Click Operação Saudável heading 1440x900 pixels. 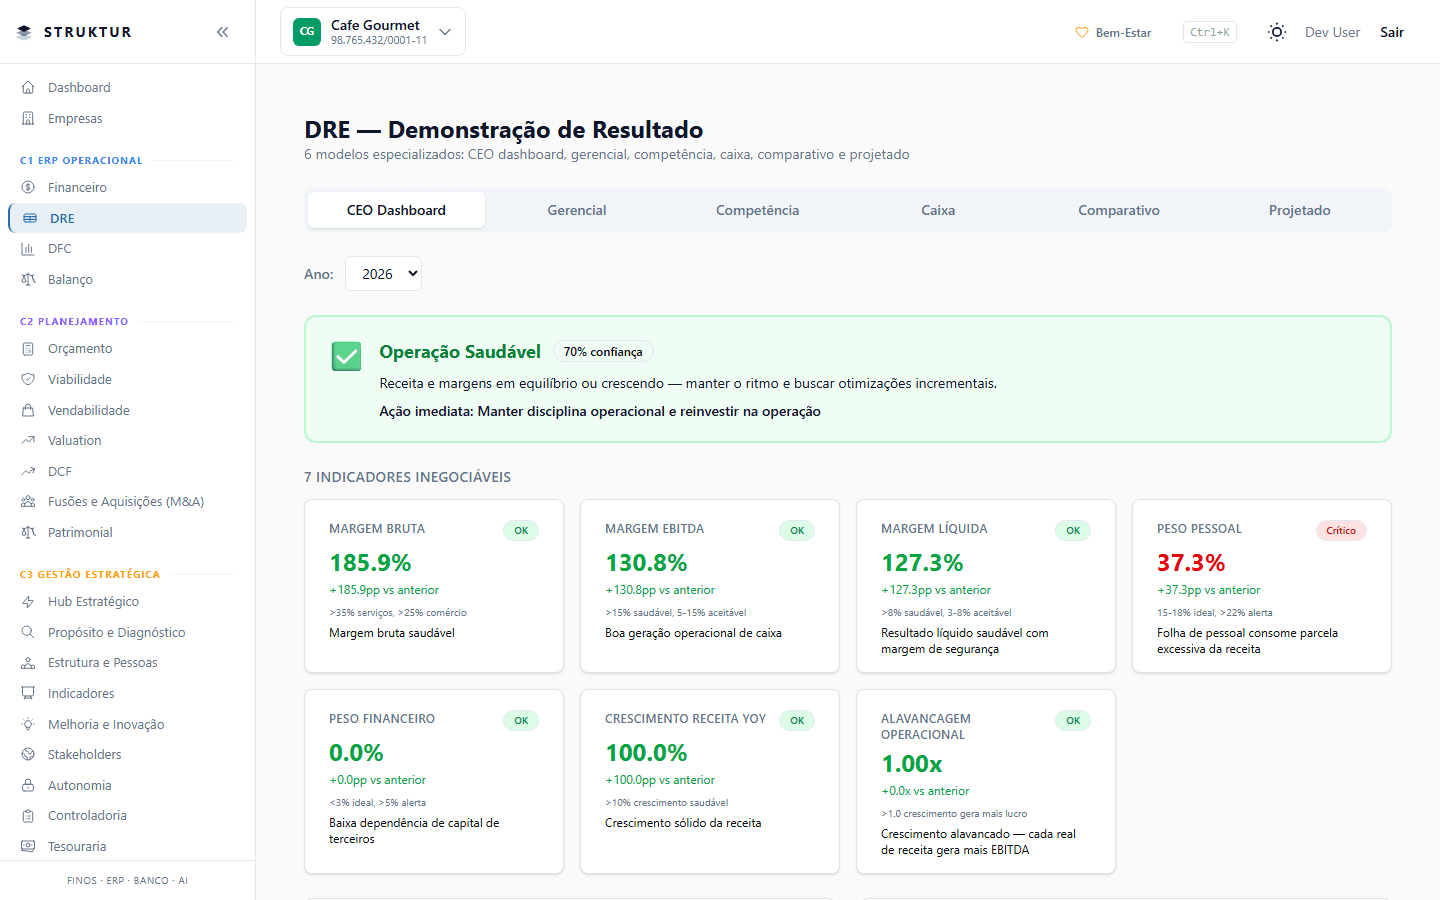point(460,352)
